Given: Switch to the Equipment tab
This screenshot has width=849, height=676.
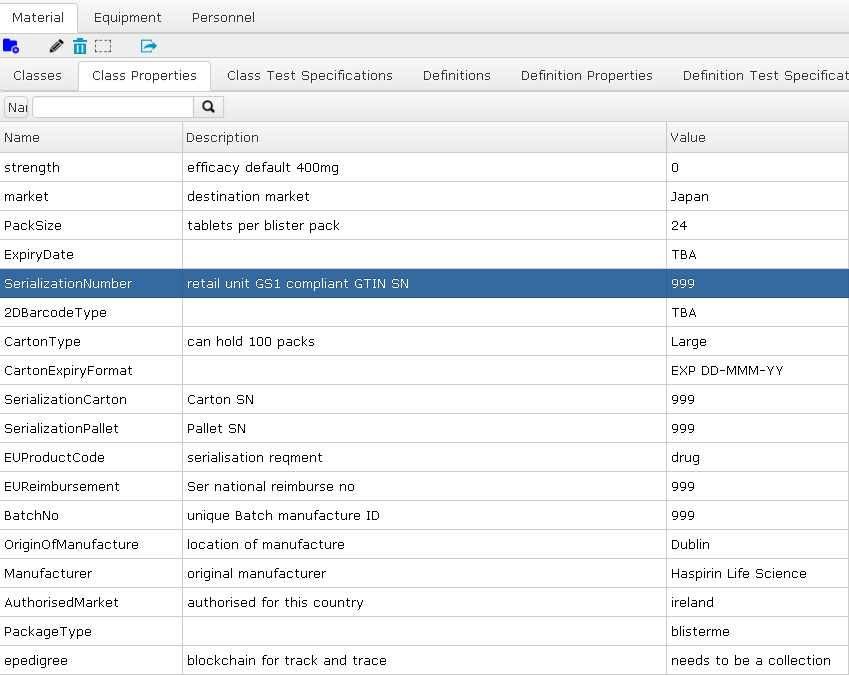Looking at the screenshot, I should (x=127, y=17).
